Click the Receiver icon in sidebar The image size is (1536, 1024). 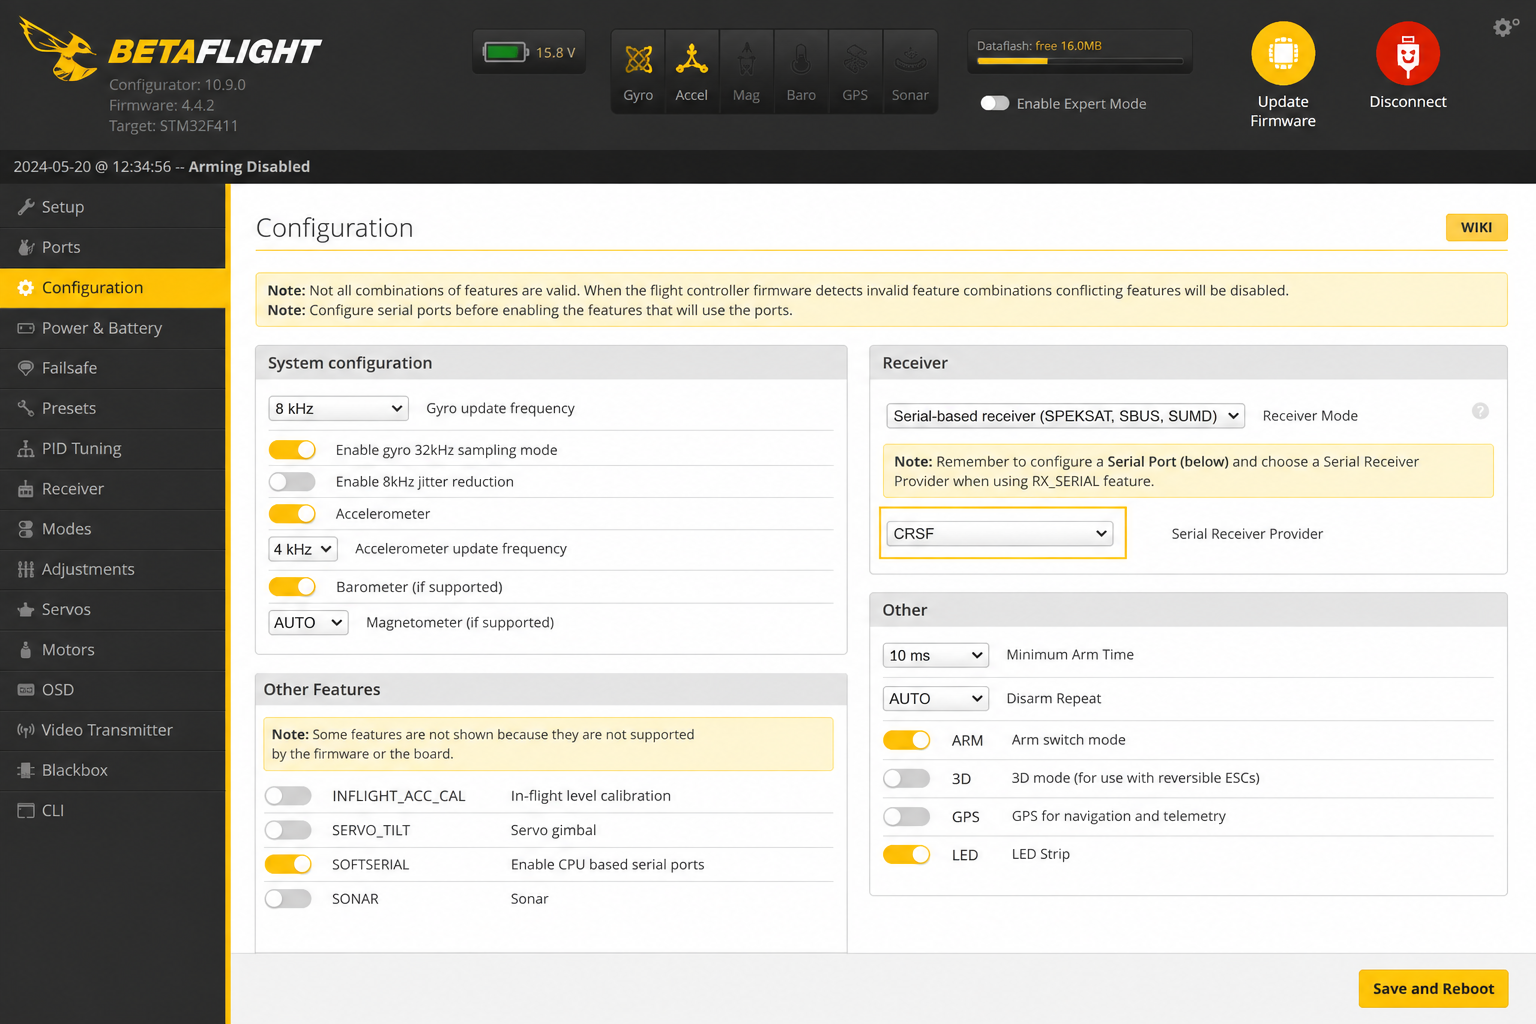26,489
